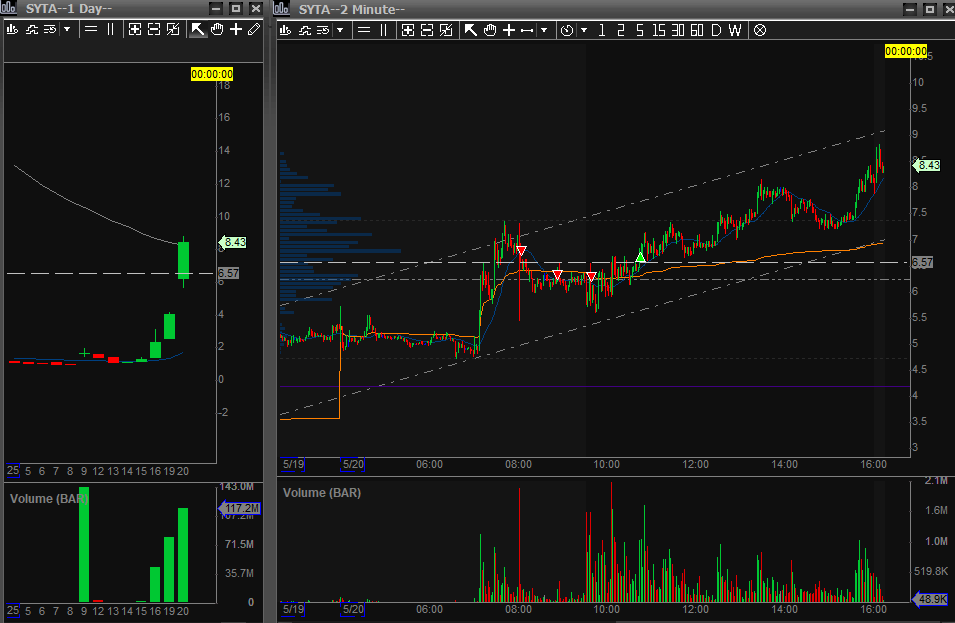
Task: Select the measure ruler tool in 2 Minute toolbar
Action: tap(527, 30)
